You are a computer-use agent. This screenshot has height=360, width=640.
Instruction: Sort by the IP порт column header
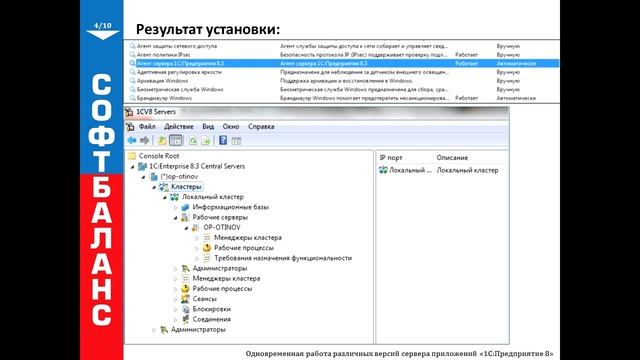[x=391, y=158]
